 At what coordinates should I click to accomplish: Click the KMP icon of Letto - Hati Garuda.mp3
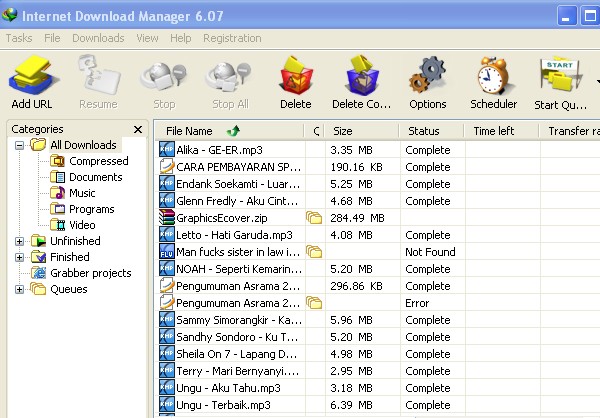point(167,234)
